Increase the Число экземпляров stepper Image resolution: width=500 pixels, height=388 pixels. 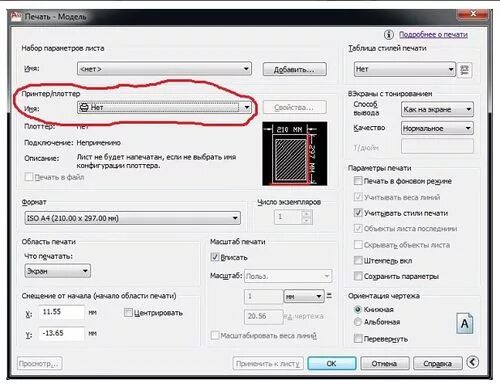tap(307, 214)
